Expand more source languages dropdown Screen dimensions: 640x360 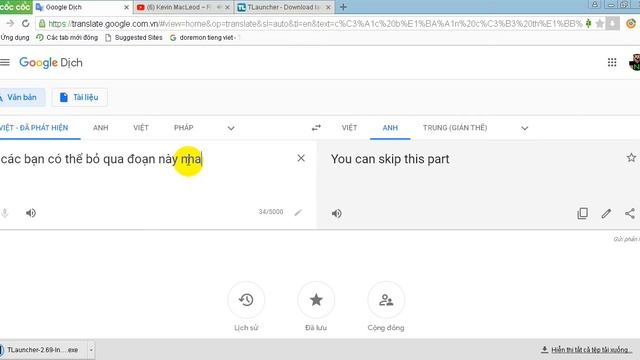(231, 128)
